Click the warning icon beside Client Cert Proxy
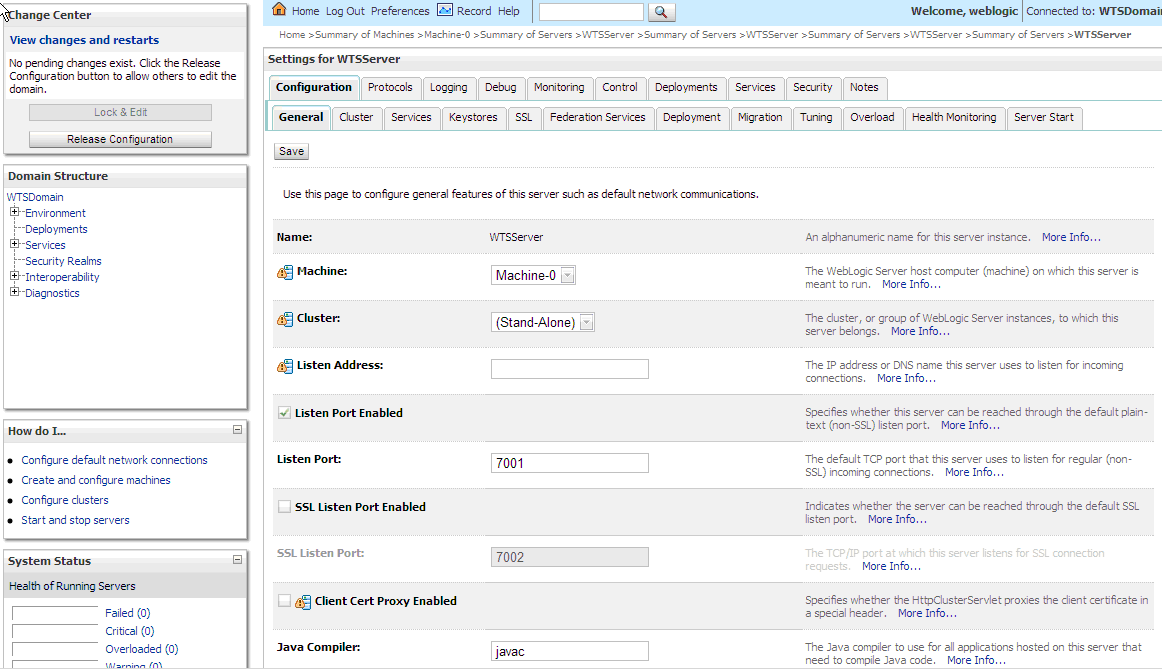Viewport: 1162px width, 669px height. coord(303,602)
